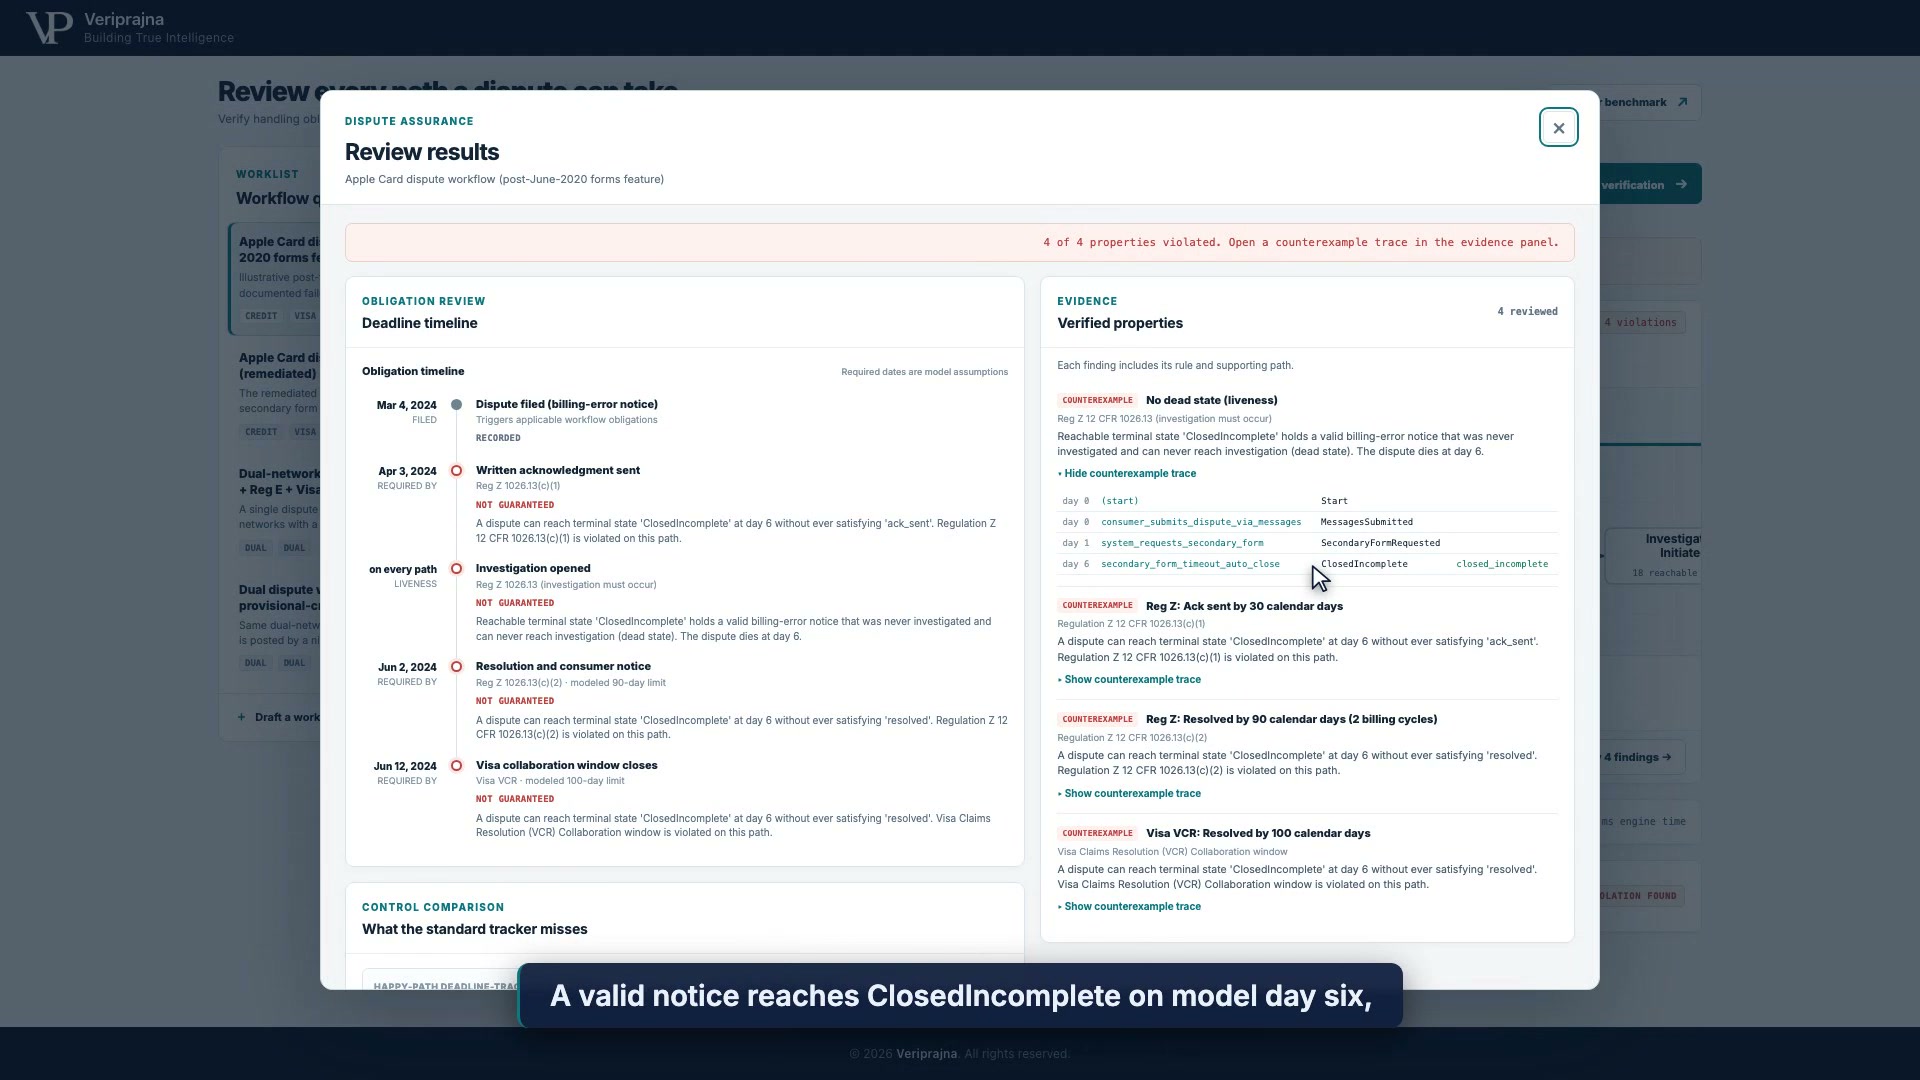Click COUNTEREXAMPLE badge for Ack sent by 30 days
Viewport: 1920px width, 1080px height.
(x=1097, y=606)
